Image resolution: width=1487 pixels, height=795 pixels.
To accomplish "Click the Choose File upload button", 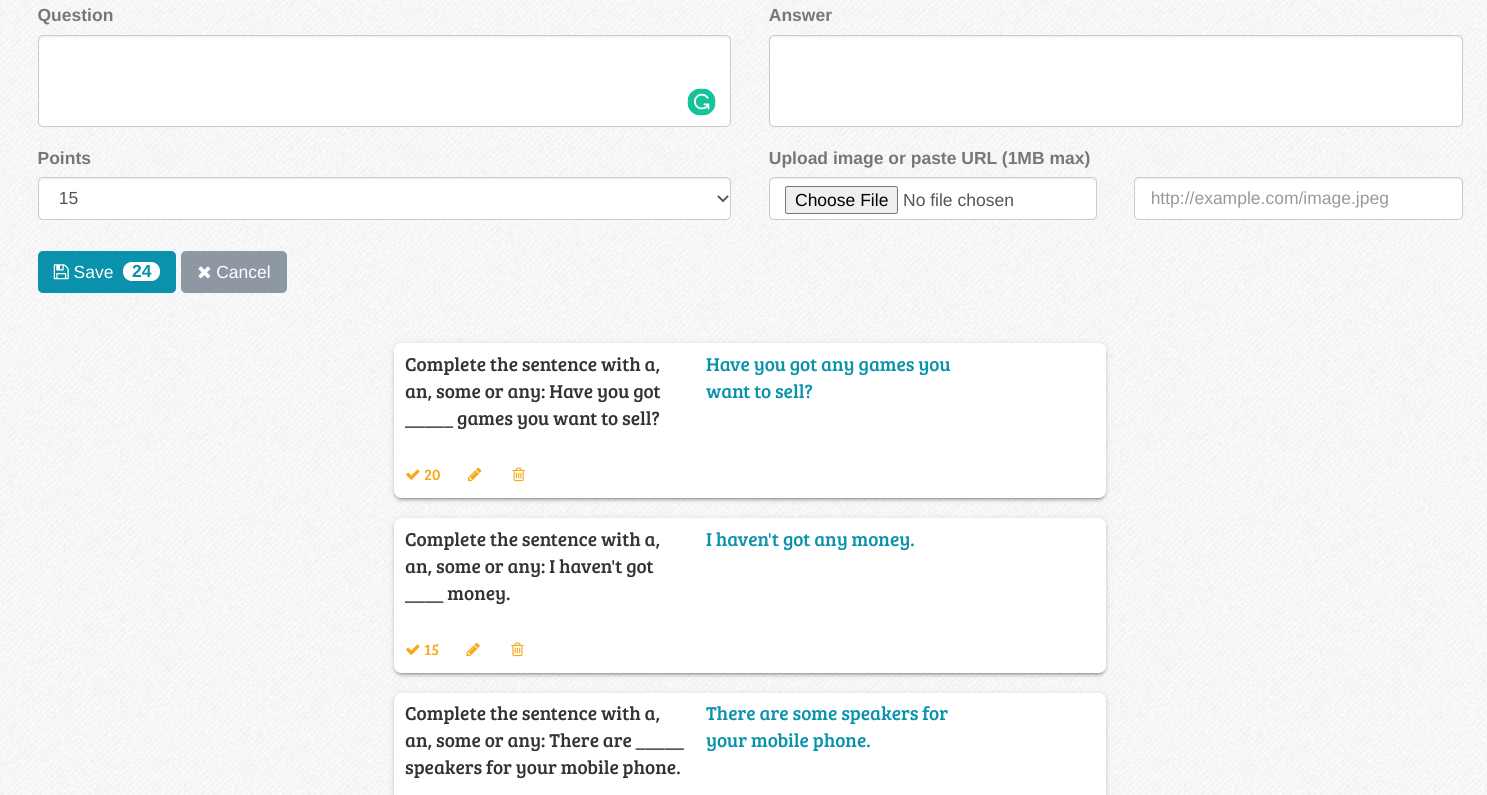I will (x=841, y=200).
